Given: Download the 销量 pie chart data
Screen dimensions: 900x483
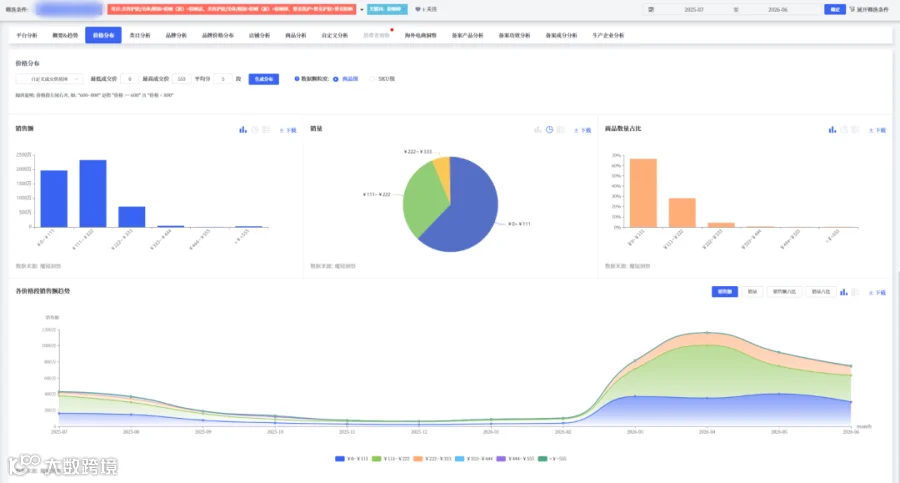Looking at the screenshot, I should coord(583,130).
